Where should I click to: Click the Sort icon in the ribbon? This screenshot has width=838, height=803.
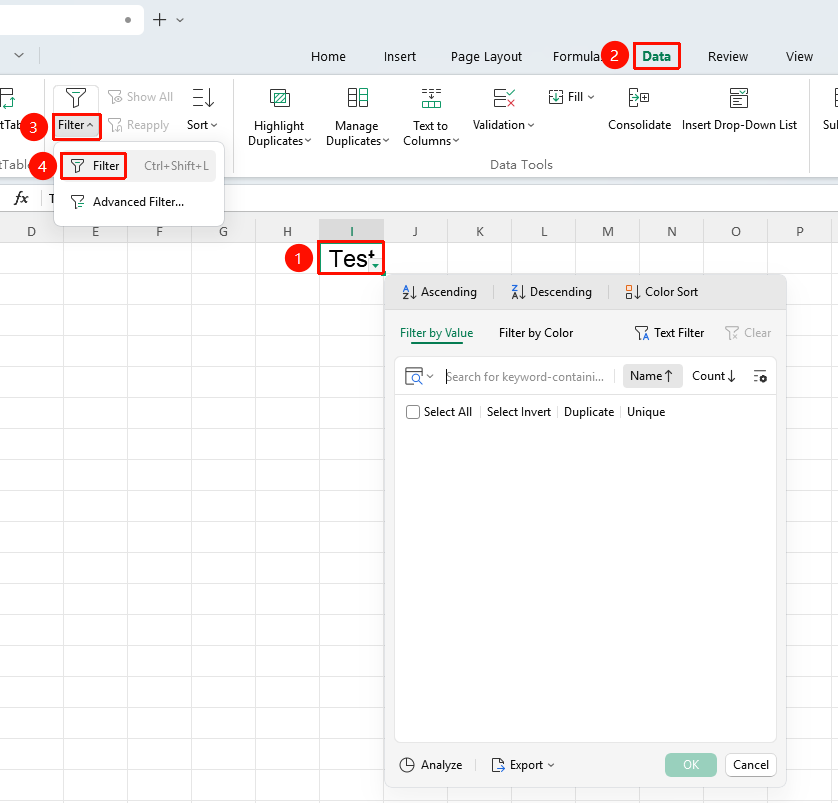coord(203,98)
